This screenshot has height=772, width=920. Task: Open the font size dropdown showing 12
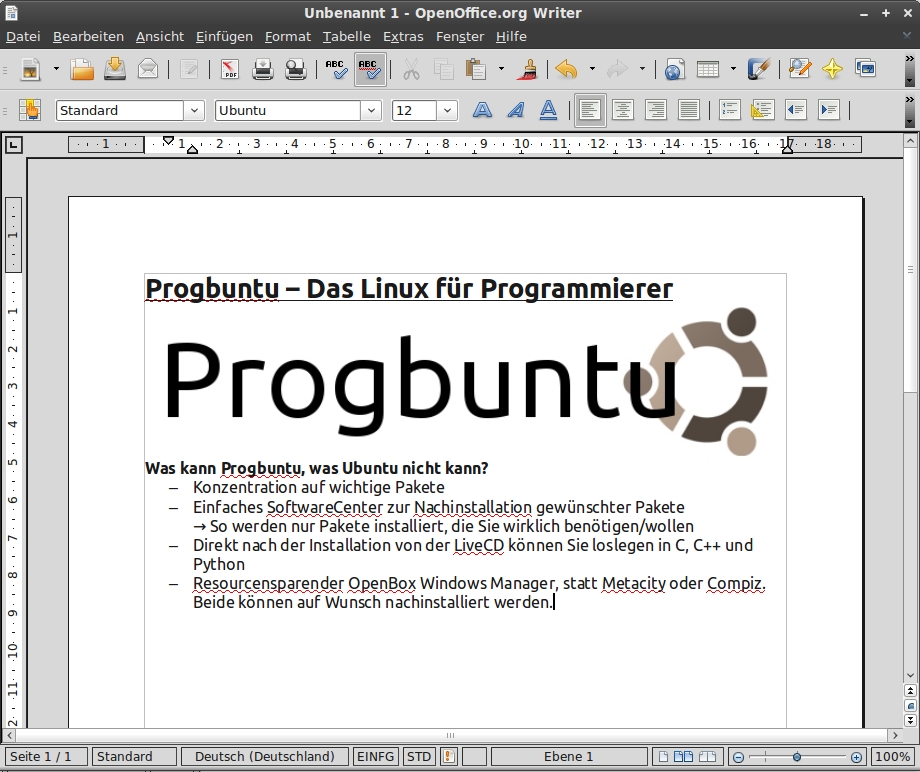pyautogui.click(x=447, y=110)
